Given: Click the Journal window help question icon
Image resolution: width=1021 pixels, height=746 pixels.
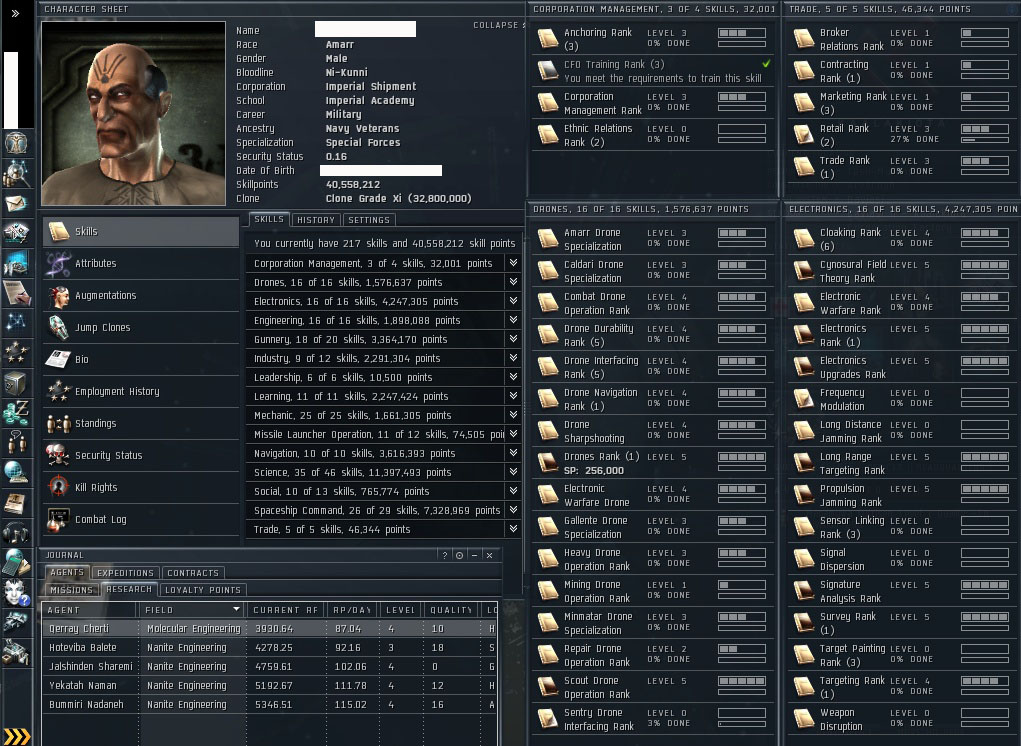Looking at the screenshot, I should 445,555.
